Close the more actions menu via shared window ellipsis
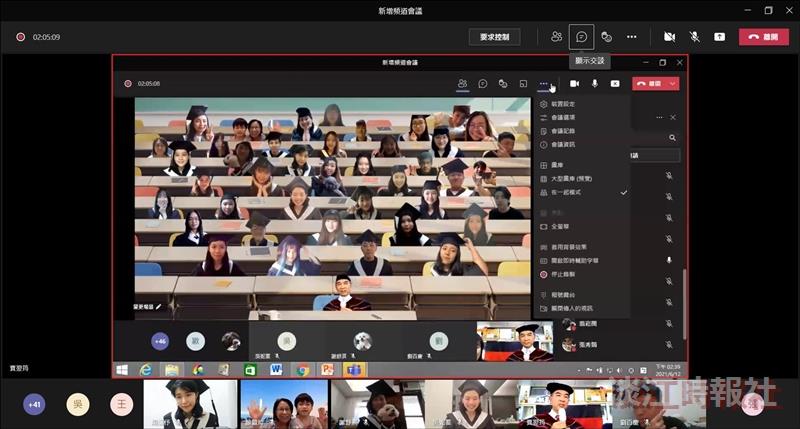The width and height of the screenshot is (800, 429). 544,83
